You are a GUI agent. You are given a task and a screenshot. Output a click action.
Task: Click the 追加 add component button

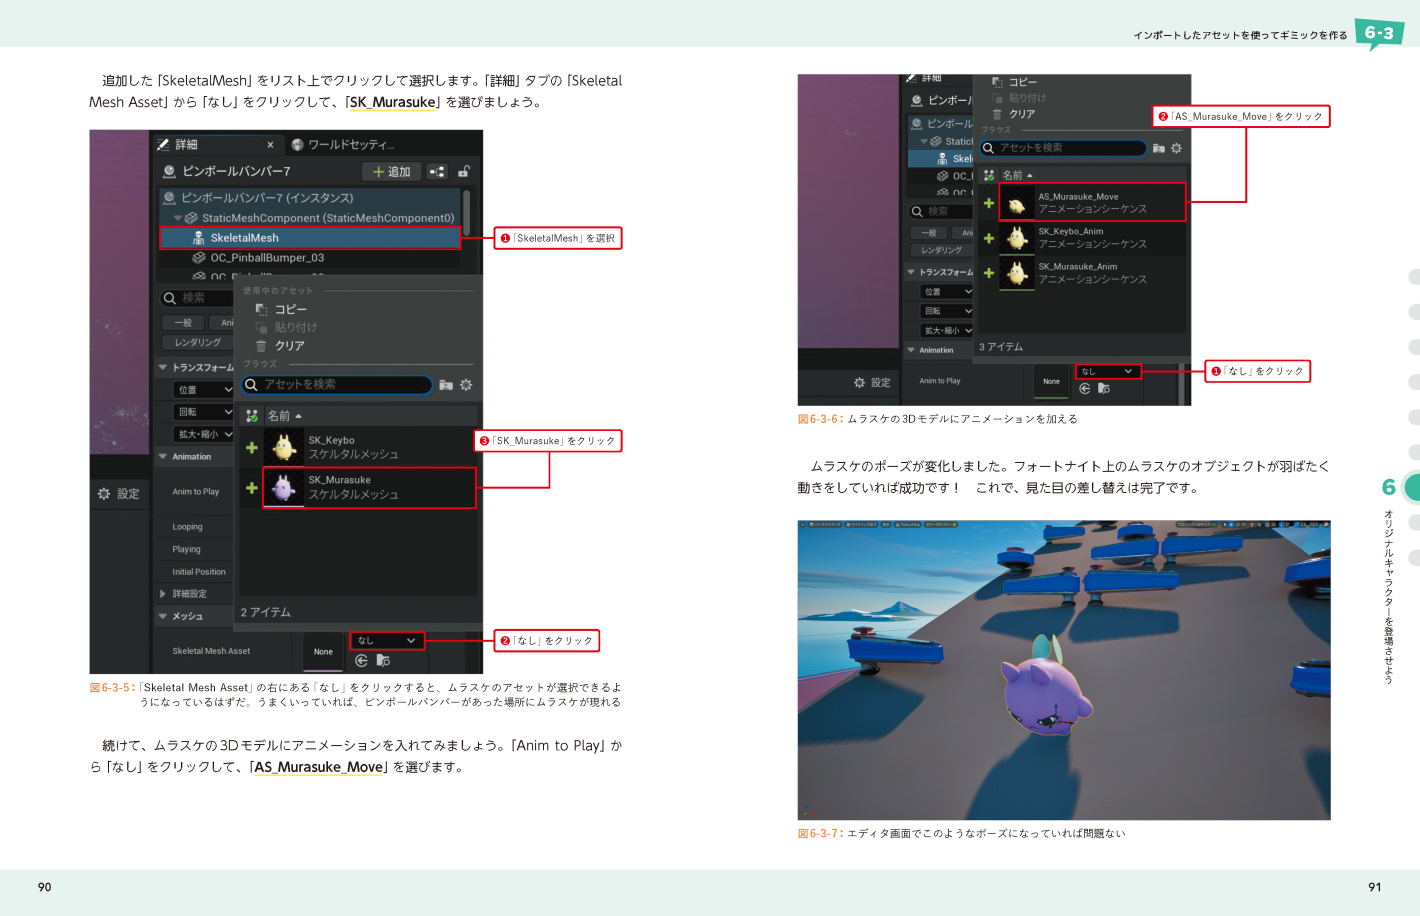coord(391,172)
